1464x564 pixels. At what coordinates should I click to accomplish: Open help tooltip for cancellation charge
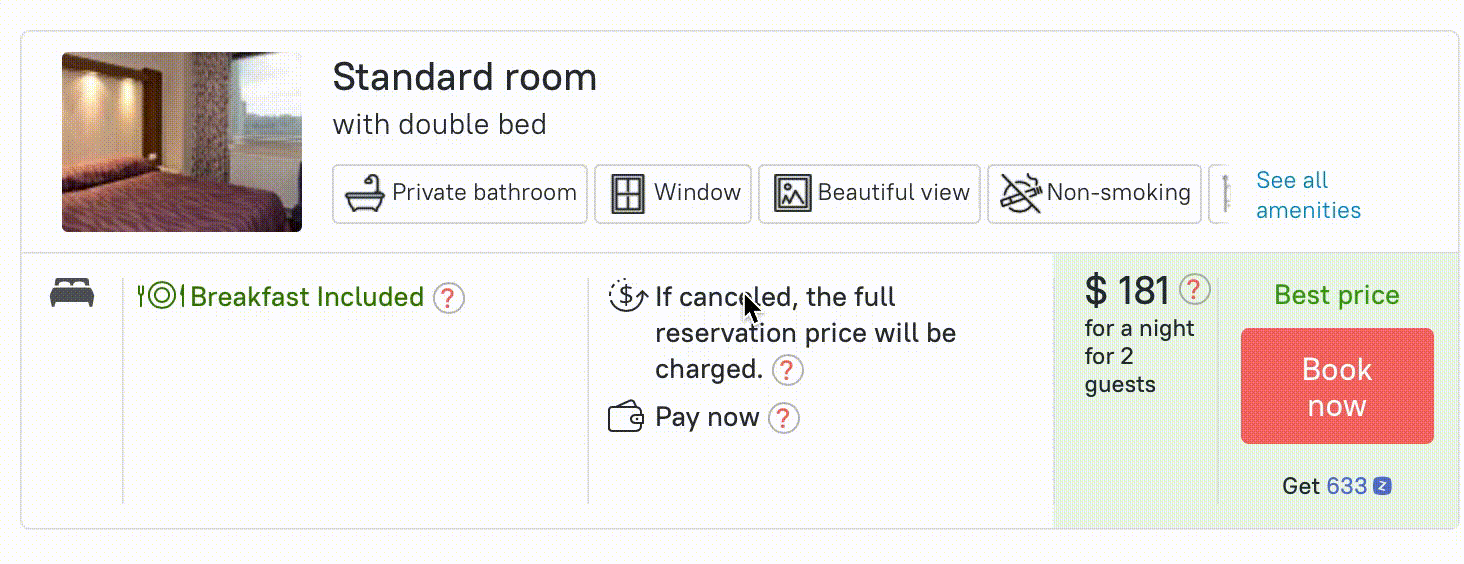coord(787,370)
